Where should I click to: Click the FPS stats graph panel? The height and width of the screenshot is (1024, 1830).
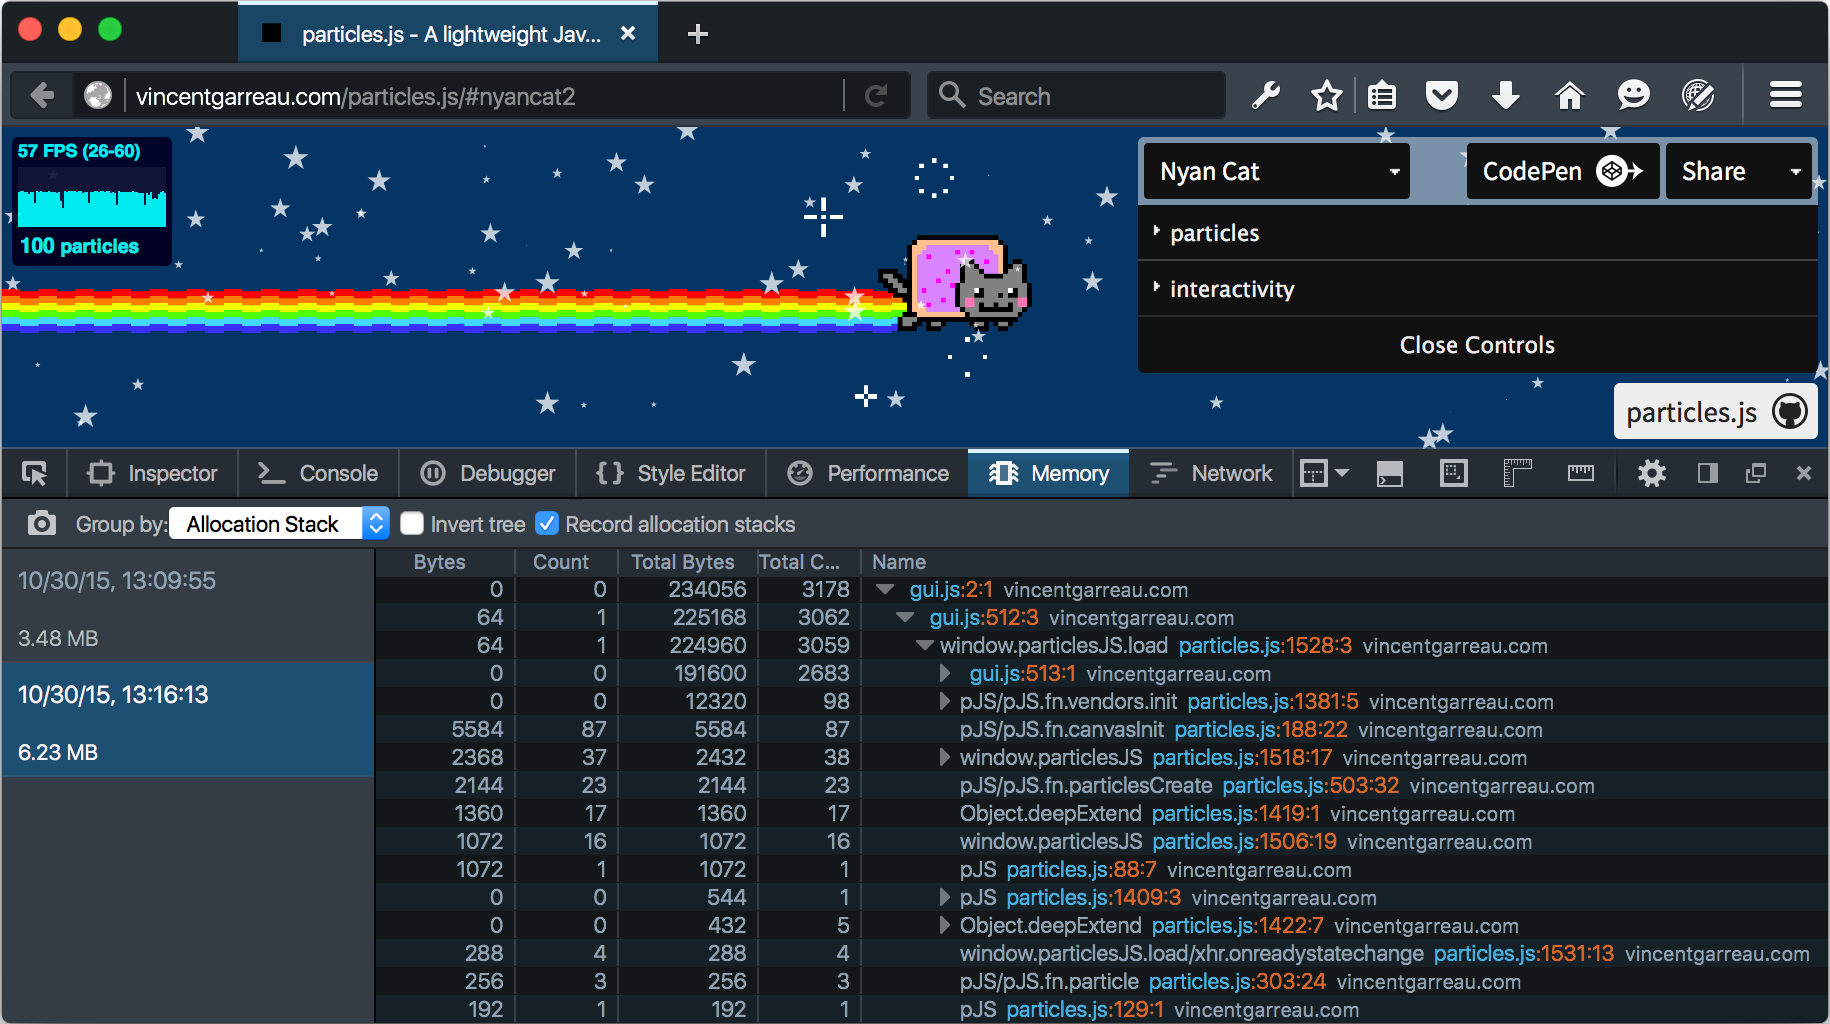tap(92, 201)
